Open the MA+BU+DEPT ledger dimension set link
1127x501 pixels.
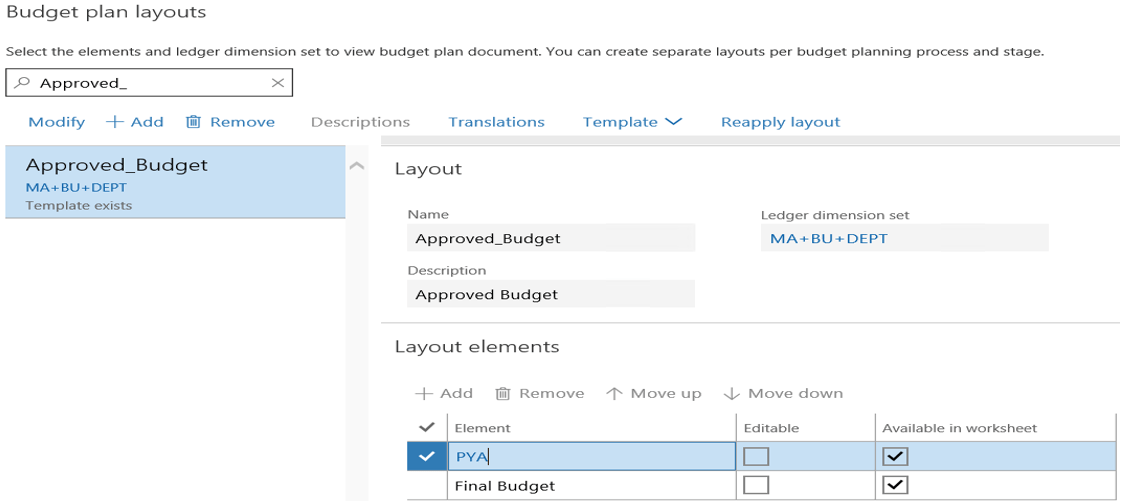click(829, 239)
